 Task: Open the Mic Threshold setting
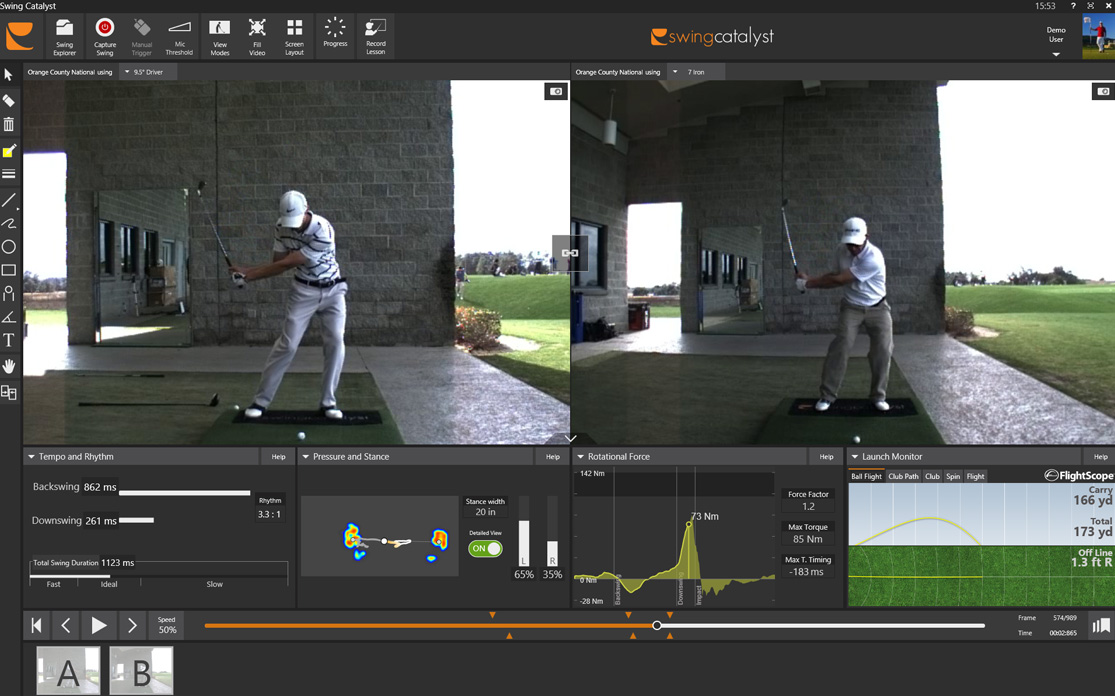point(179,36)
